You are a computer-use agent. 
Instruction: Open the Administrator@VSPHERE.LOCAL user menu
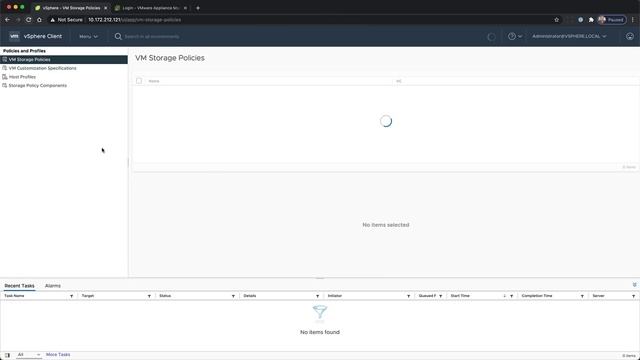tap(569, 36)
